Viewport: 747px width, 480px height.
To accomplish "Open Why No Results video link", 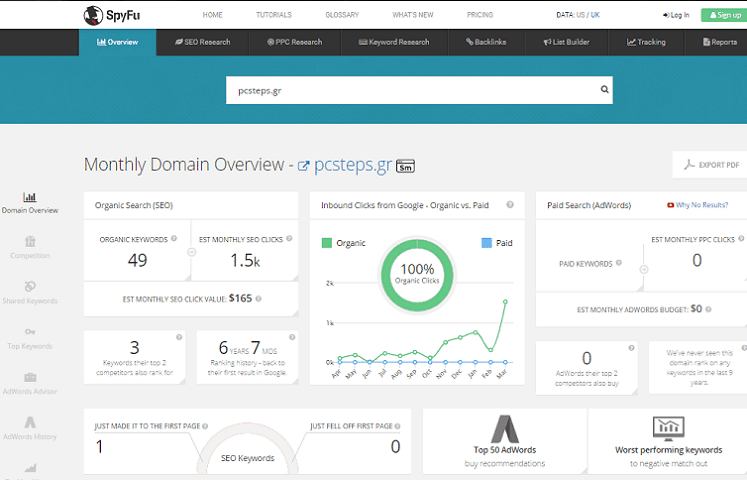I will (x=697, y=205).
